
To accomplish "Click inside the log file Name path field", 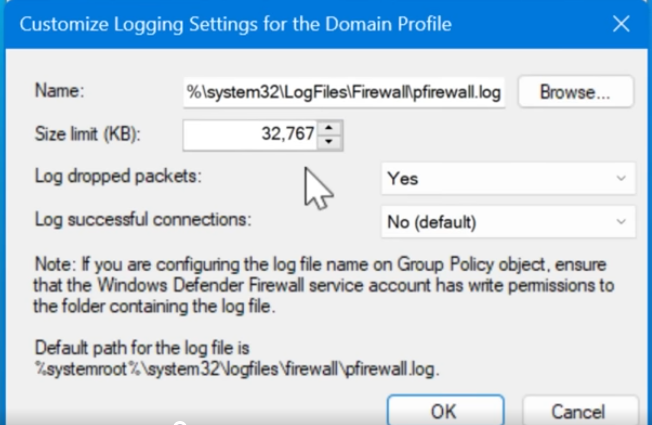I will pyautogui.click(x=345, y=92).
